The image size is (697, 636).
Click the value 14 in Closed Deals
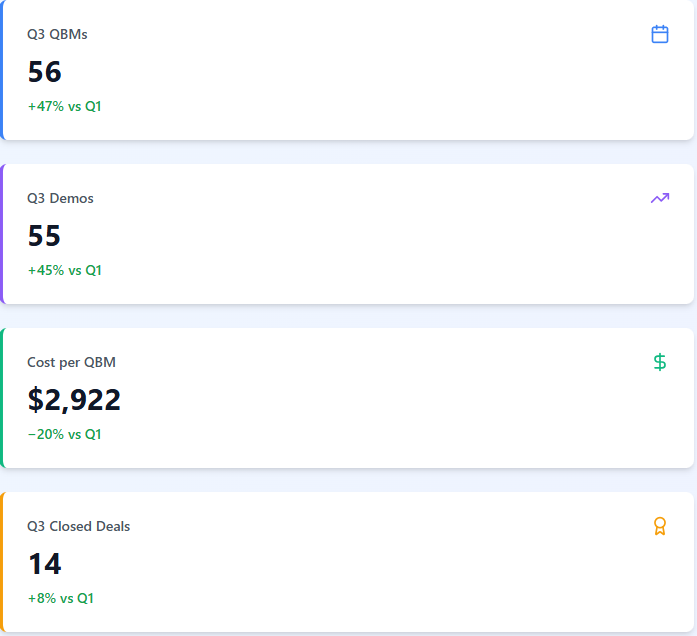[44, 564]
